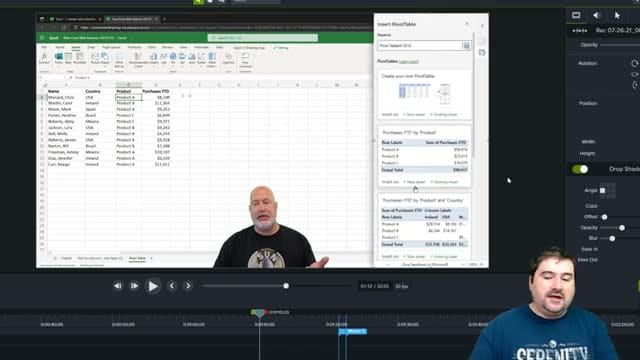Select the Purchases YTD header cell

click(x=156, y=91)
